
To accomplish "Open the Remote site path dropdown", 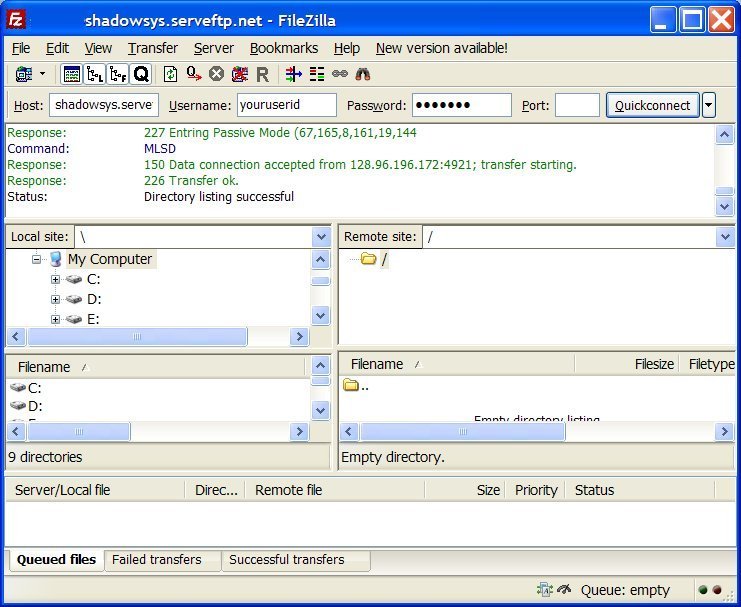I will (x=725, y=237).
